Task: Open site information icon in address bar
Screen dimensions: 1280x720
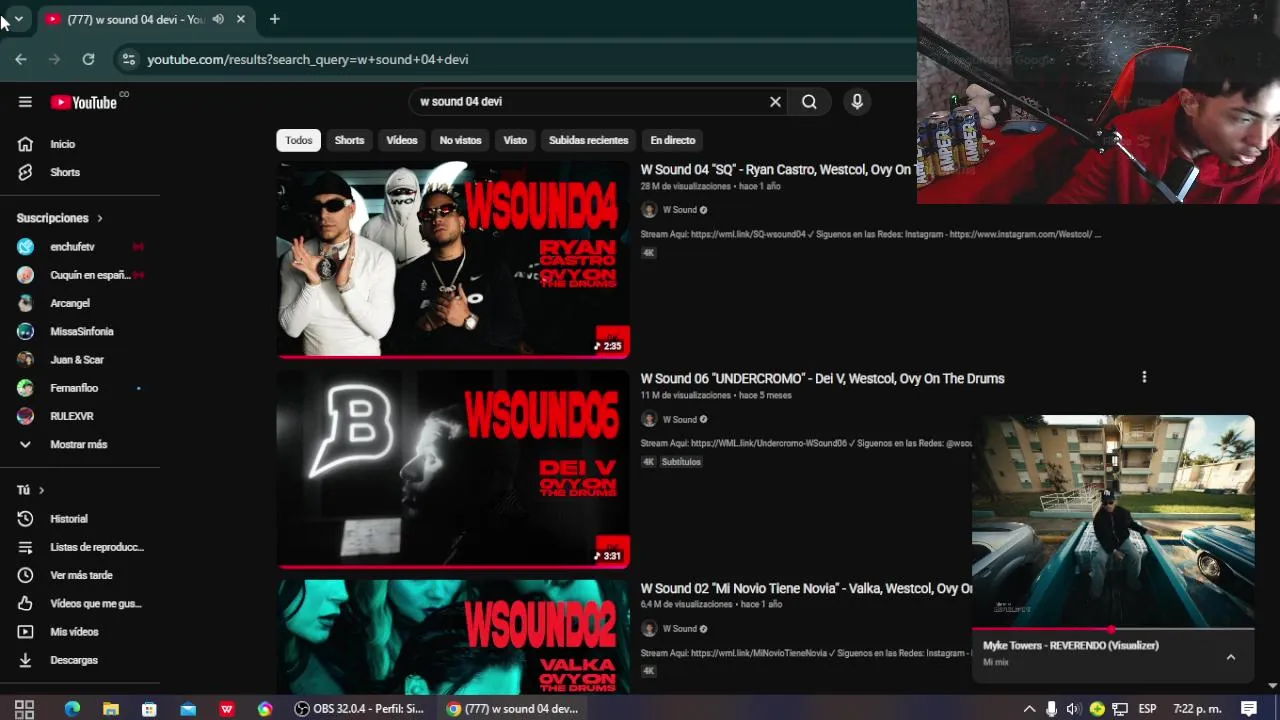Action: pyautogui.click(x=128, y=59)
